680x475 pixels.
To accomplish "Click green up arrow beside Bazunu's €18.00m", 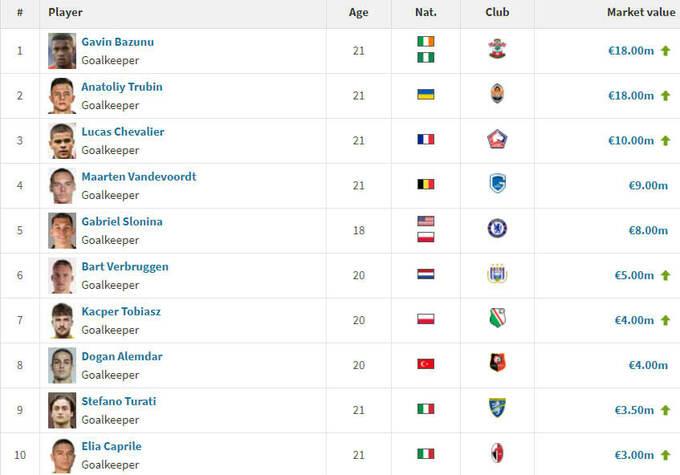I will click(665, 50).
